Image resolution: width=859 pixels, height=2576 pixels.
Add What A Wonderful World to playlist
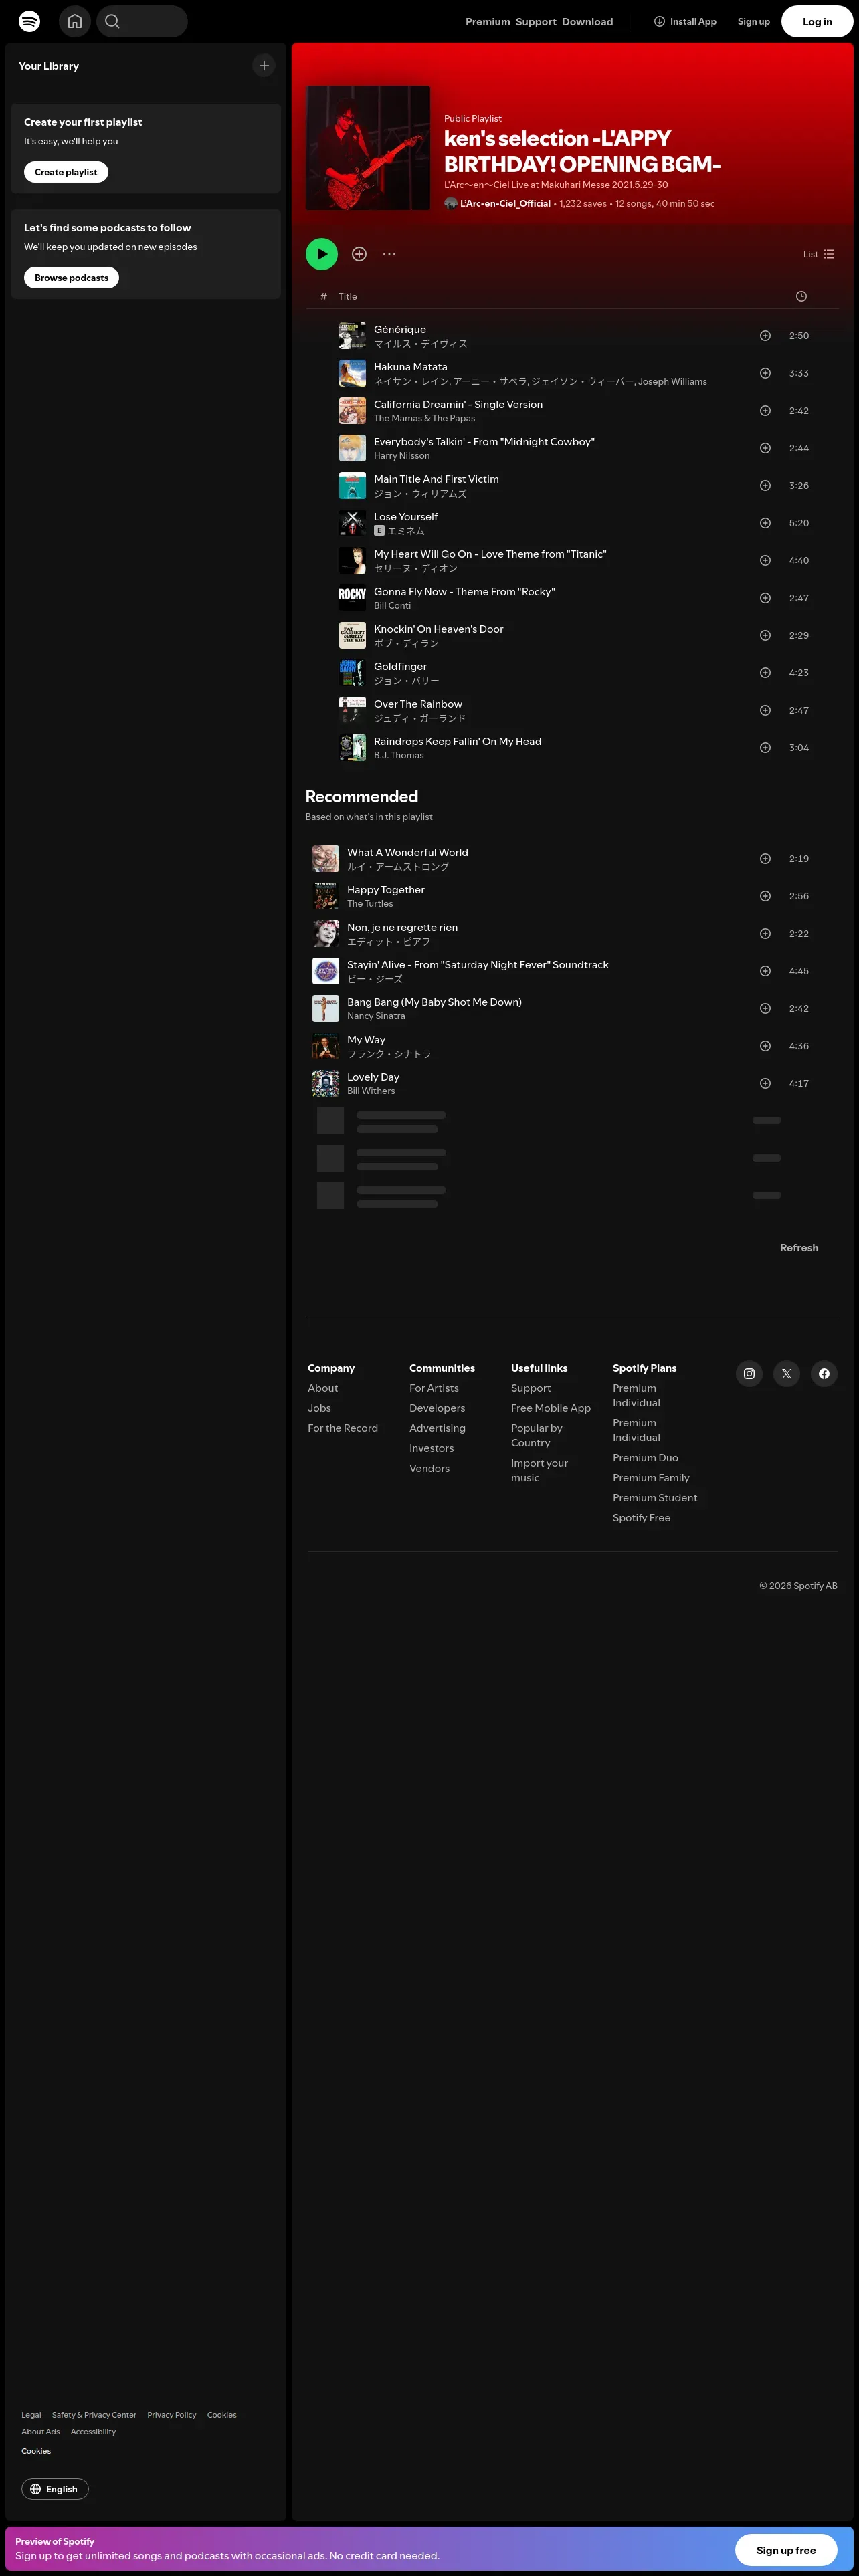(x=765, y=859)
